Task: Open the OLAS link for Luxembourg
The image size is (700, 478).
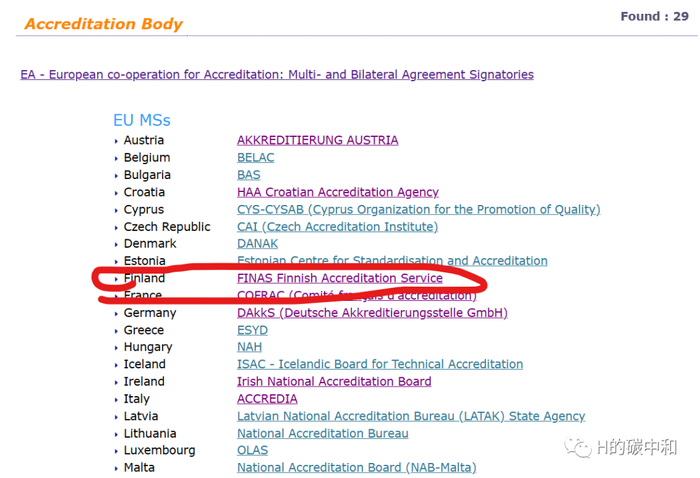Action: (x=252, y=451)
